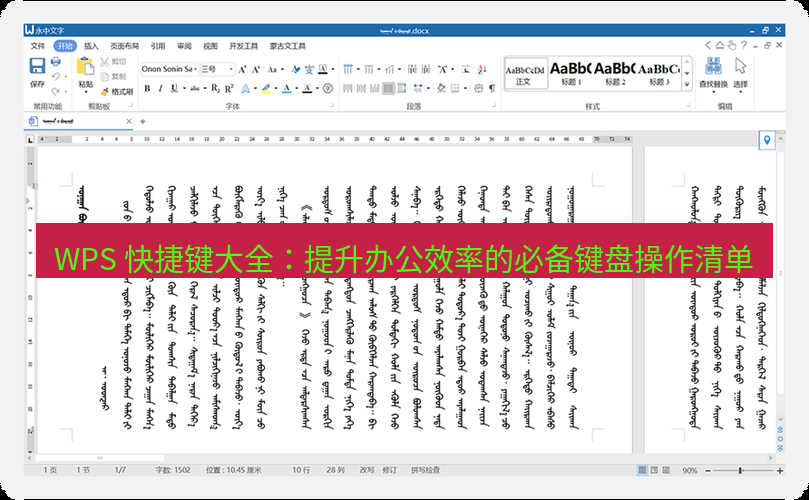Click the Shrink Font A icon
809x500 pixels.
(255, 69)
